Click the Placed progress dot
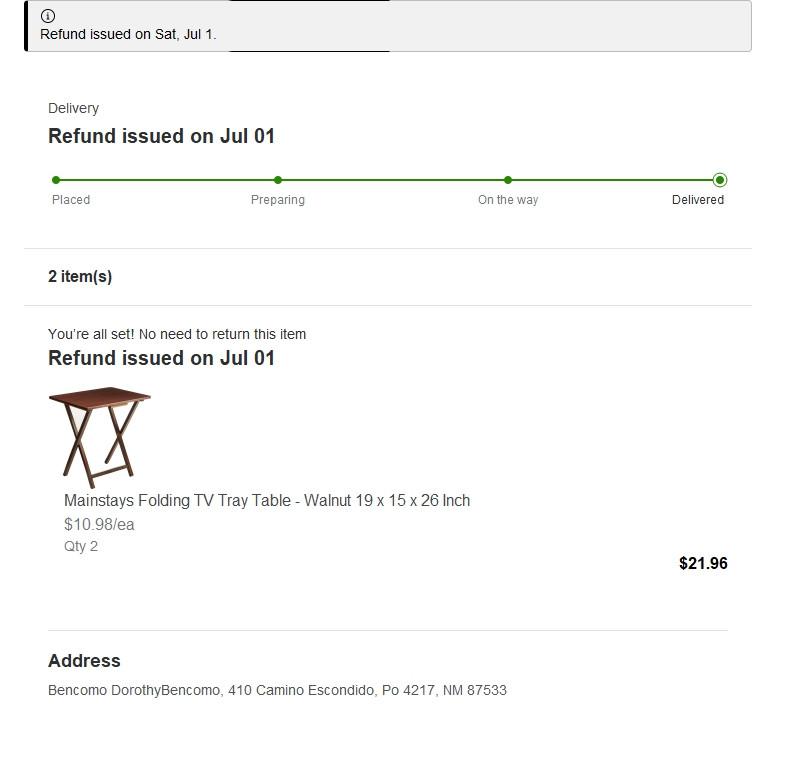Screen dimensions: 800x766 [56, 180]
